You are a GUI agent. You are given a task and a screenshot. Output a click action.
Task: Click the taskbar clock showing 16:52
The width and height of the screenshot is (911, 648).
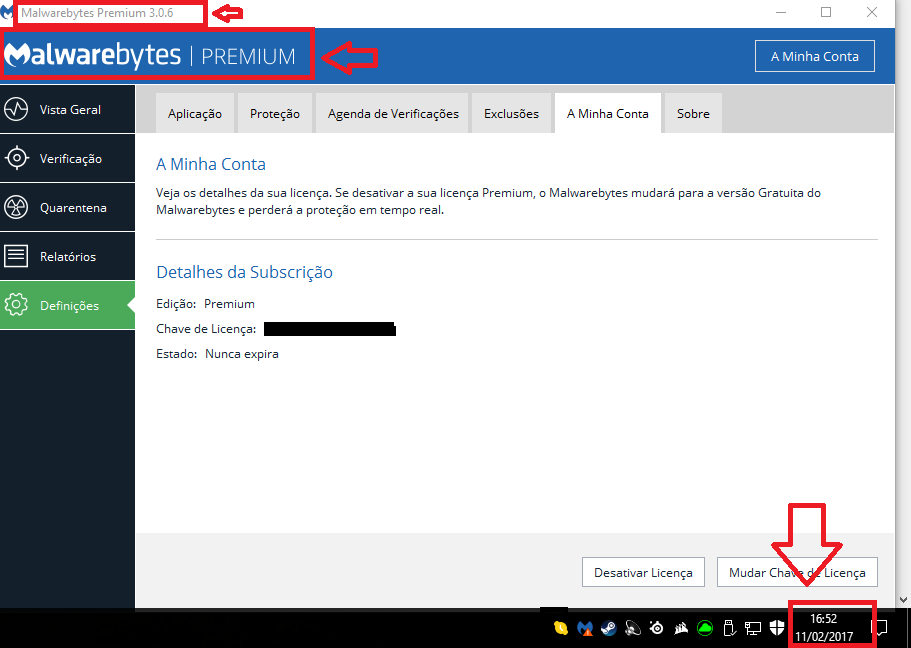click(x=824, y=628)
